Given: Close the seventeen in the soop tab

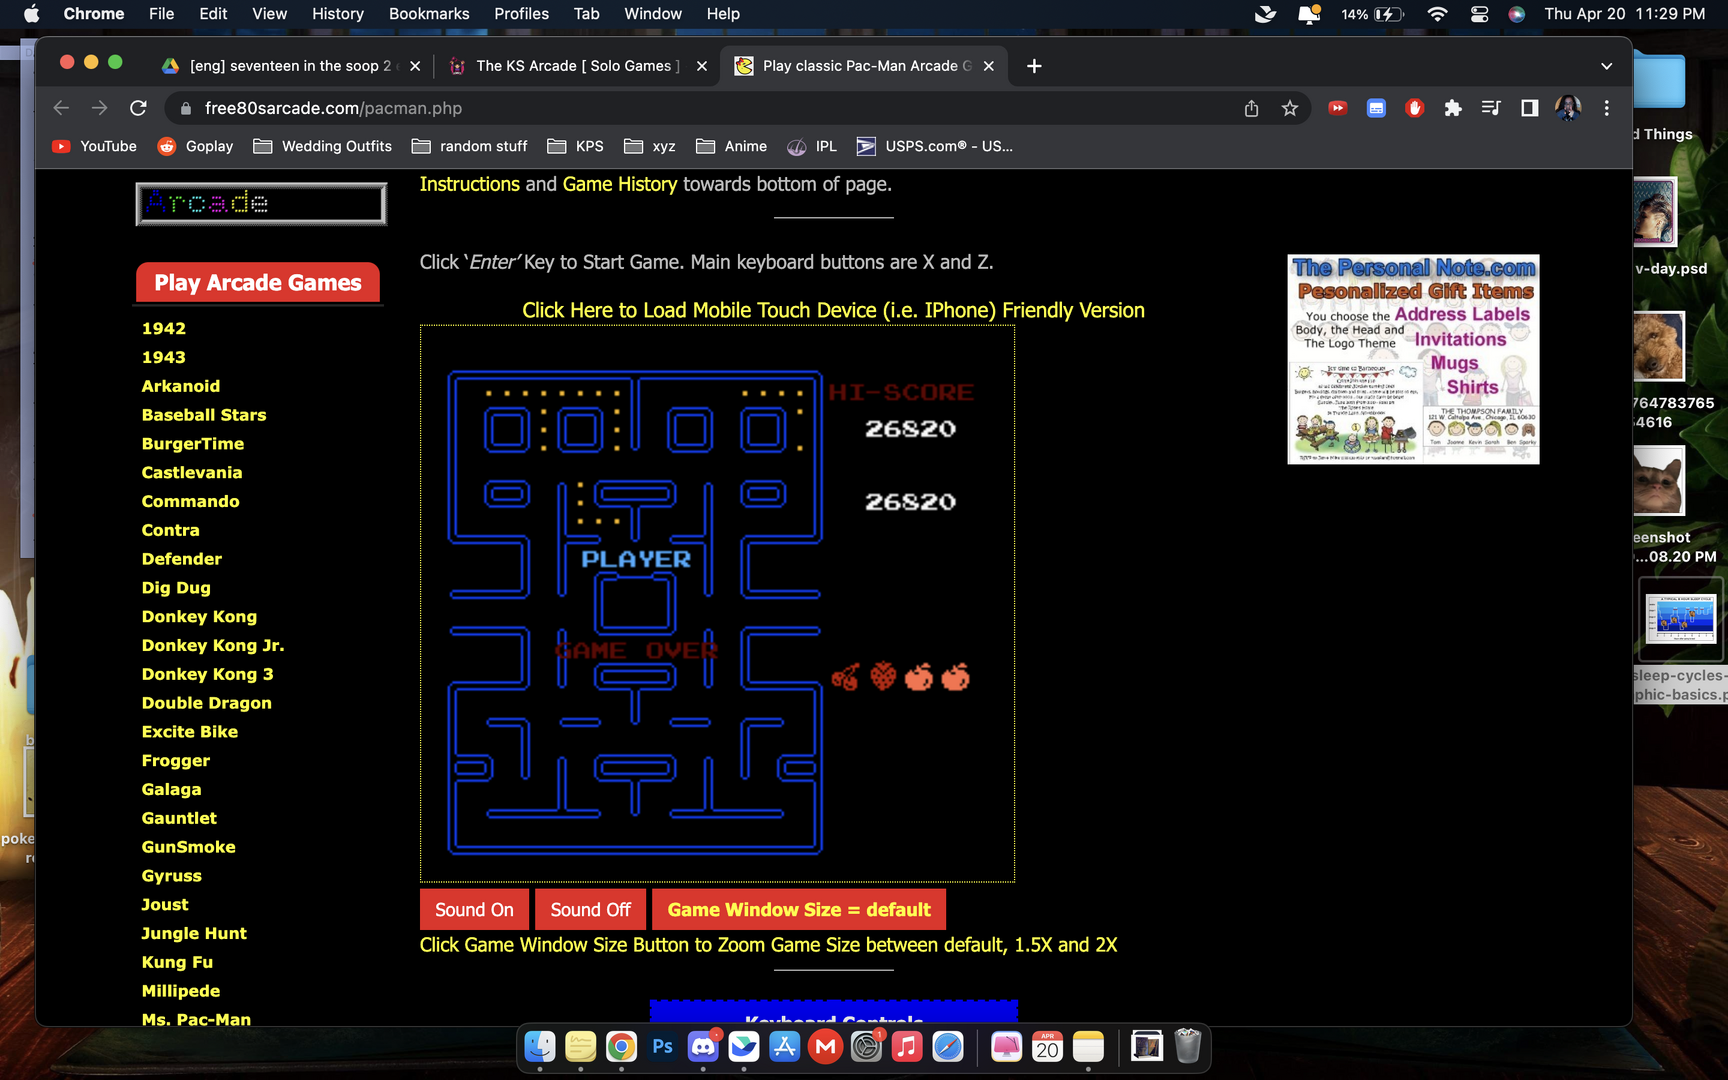Looking at the screenshot, I should tap(415, 66).
